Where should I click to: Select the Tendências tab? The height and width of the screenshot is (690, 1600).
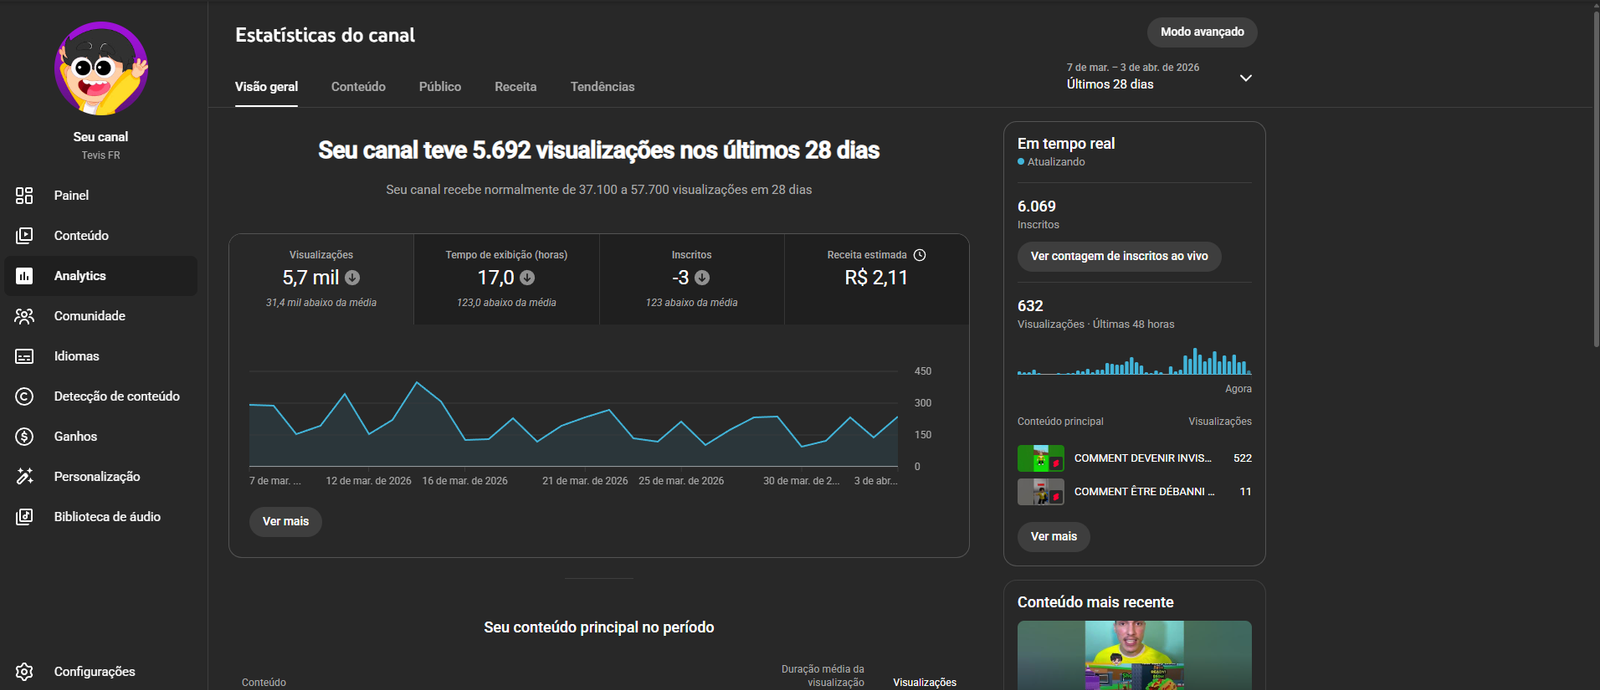[602, 87]
